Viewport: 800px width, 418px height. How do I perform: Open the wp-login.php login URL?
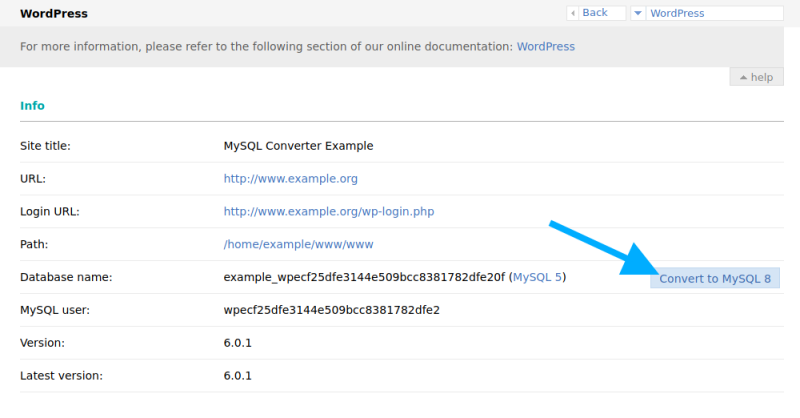[329, 211]
